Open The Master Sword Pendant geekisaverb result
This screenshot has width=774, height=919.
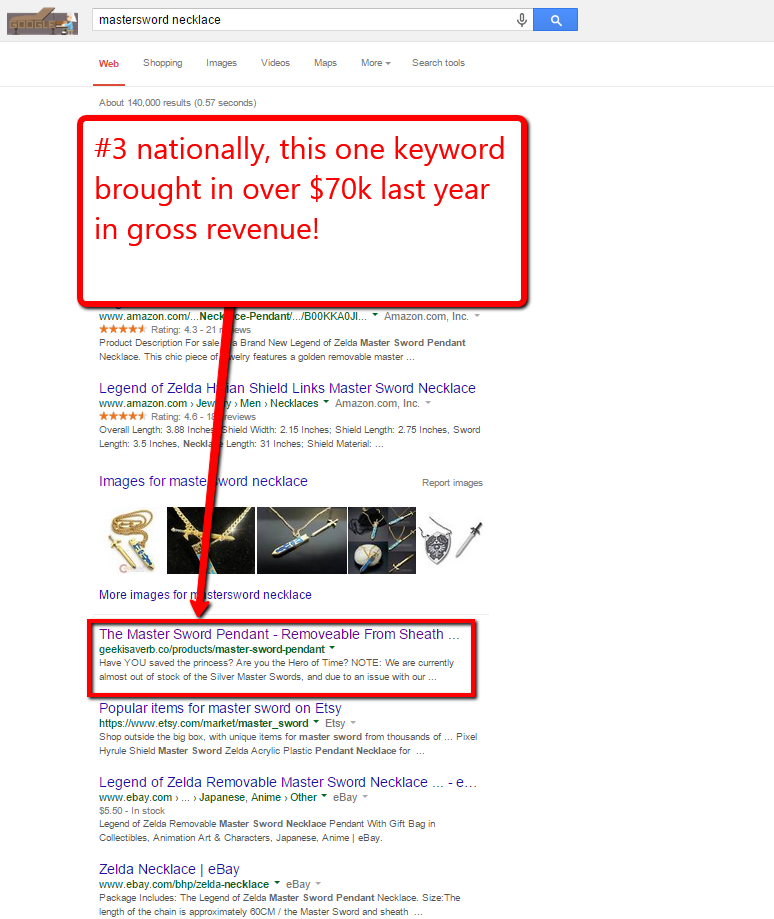pos(279,634)
